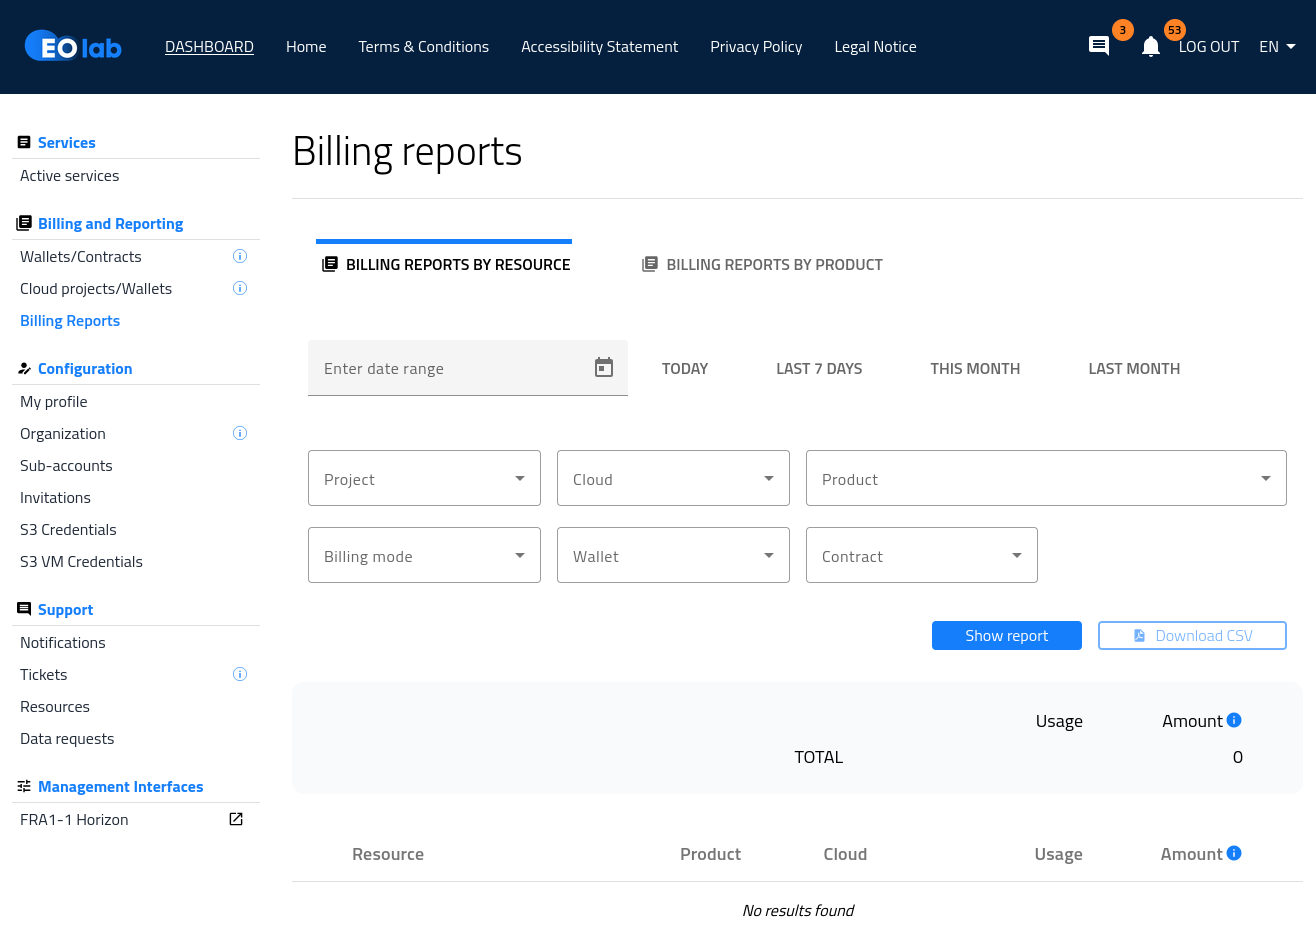Click the Enter date range field

(x=450, y=369)
